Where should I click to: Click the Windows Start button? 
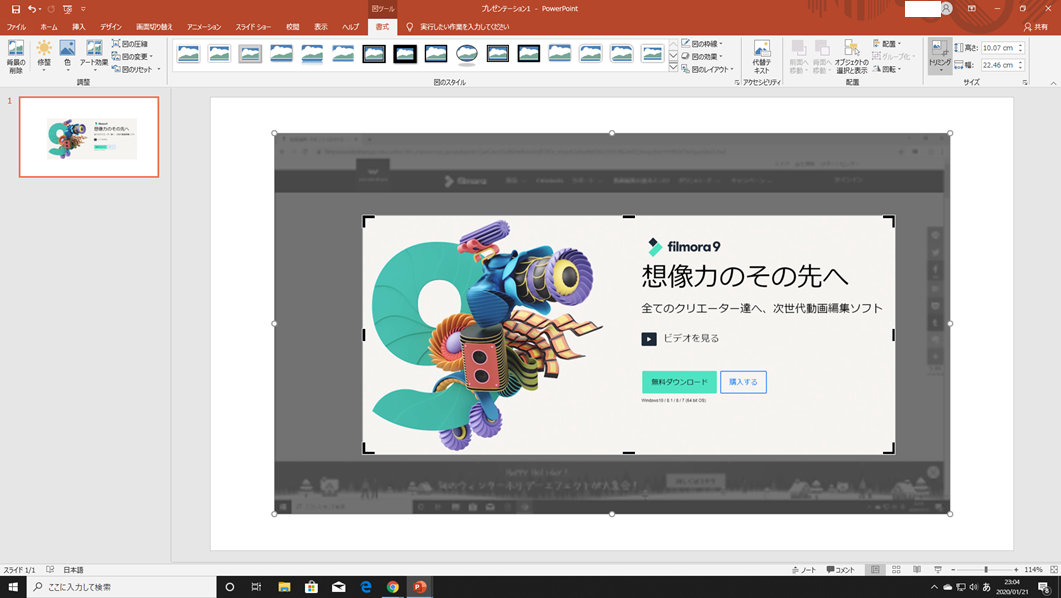pos(13,586)
